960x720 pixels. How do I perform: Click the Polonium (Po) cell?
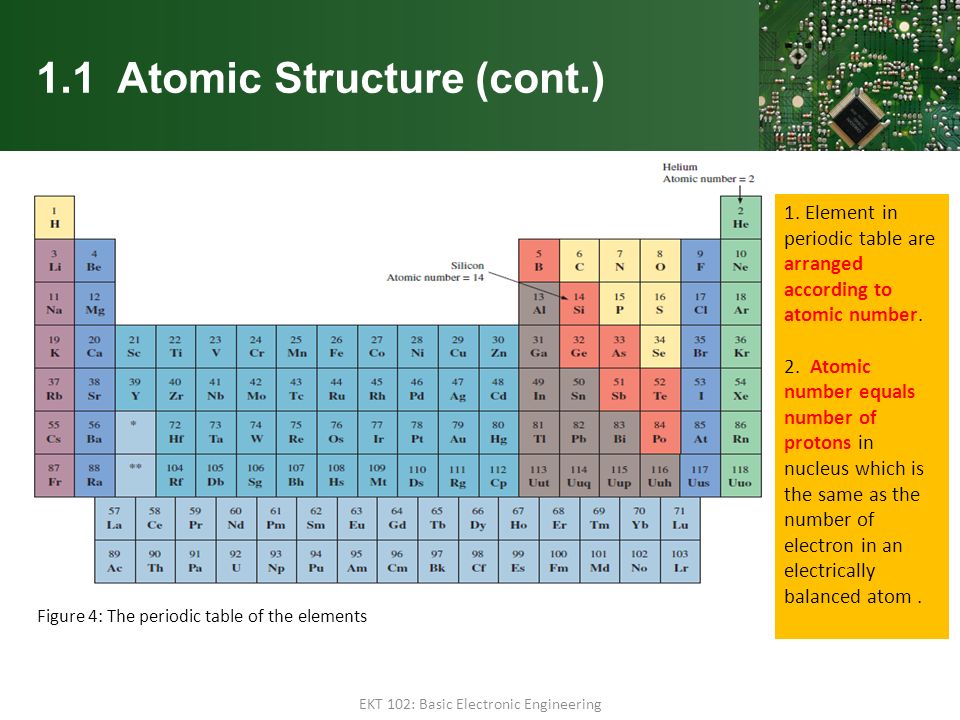pyautogui.click(x=660, y=432)
